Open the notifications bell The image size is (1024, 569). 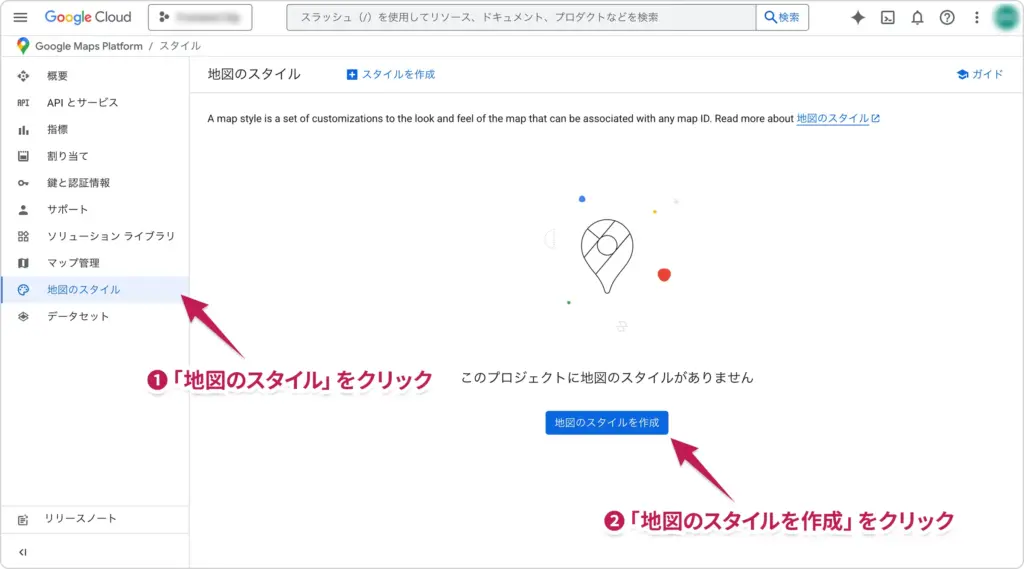tap(917, 18)
